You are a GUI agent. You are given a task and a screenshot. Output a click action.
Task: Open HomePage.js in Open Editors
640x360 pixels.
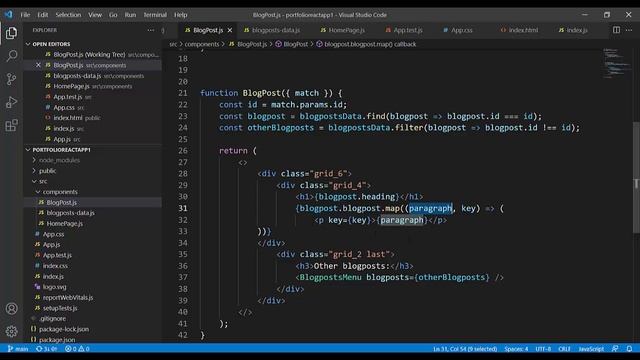pos(92,86)
